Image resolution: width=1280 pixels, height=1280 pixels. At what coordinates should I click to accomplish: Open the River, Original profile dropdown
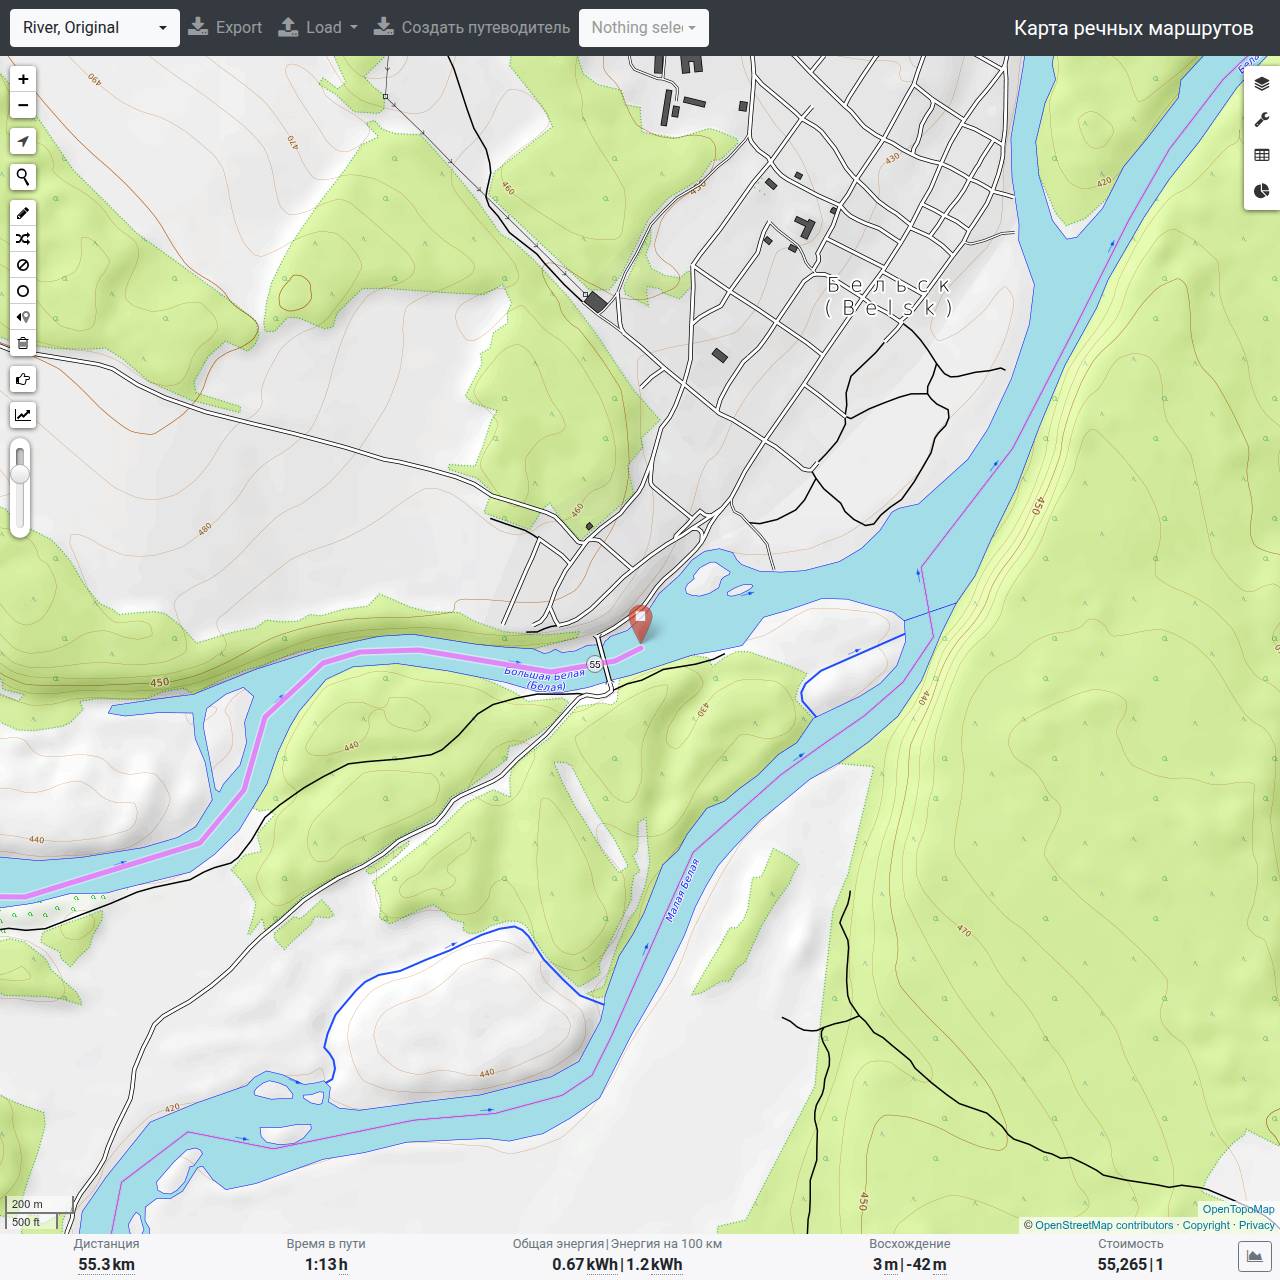click(x=95, y=28)
